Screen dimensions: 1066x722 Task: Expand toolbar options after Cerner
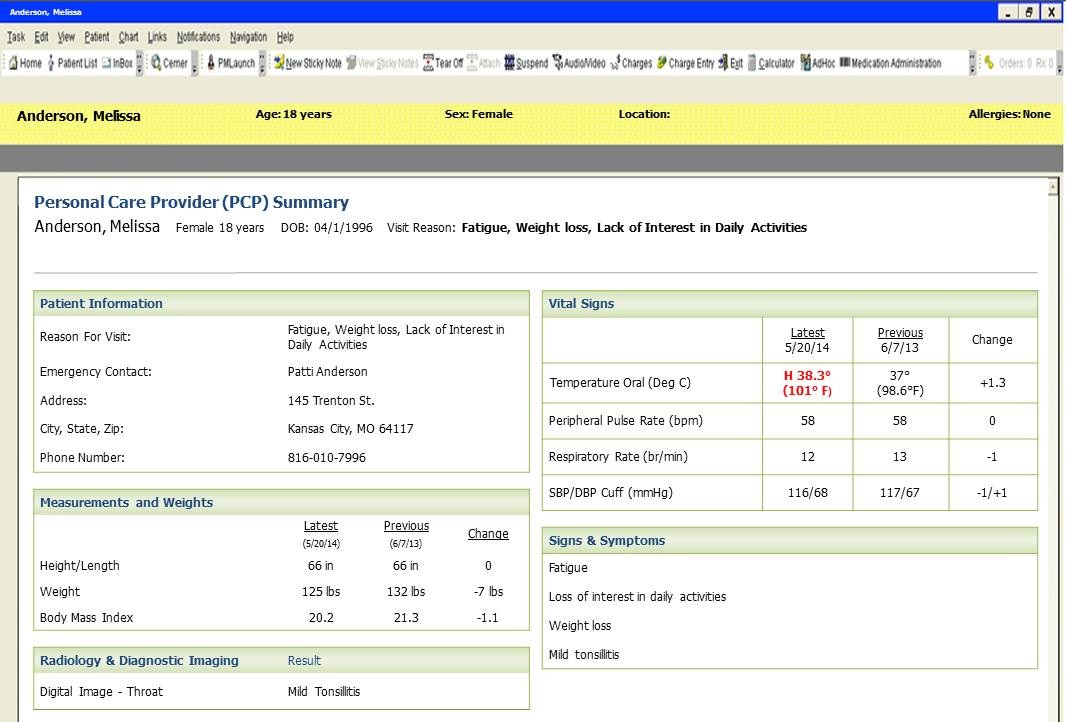[194, 63]
